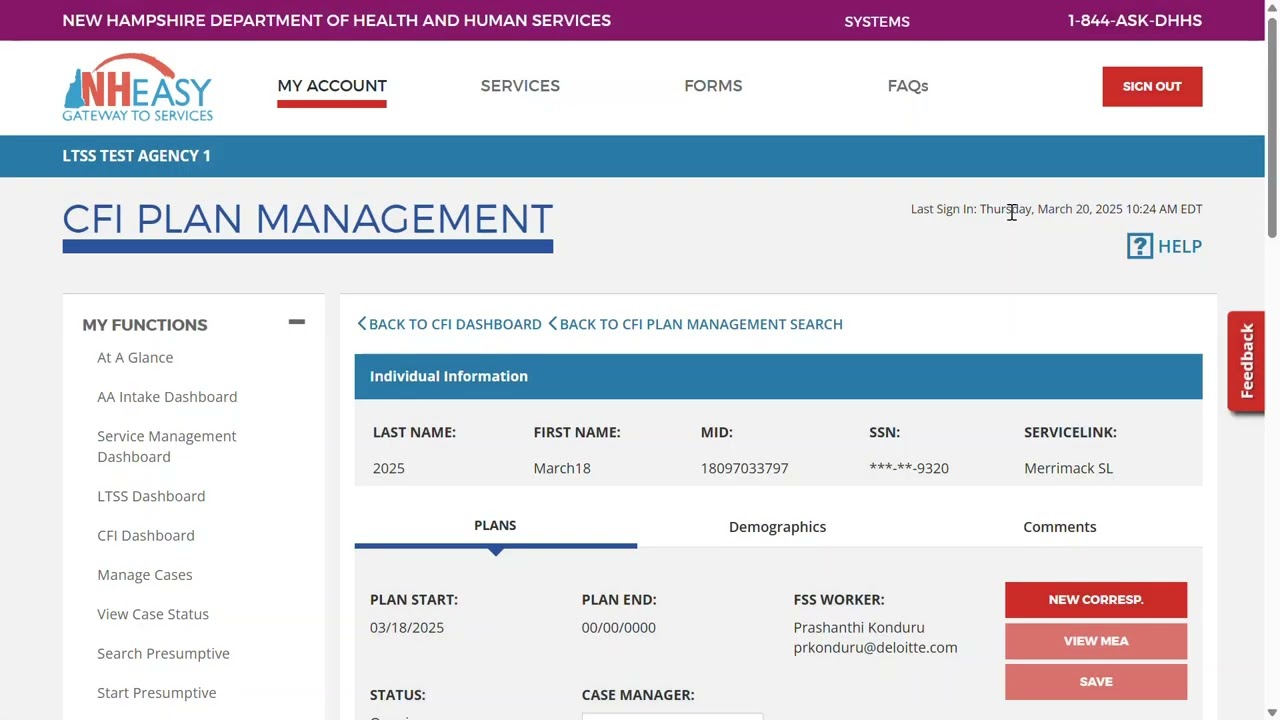Open Manage Cases
This screenshot has width=1280, height=720.
145,575
